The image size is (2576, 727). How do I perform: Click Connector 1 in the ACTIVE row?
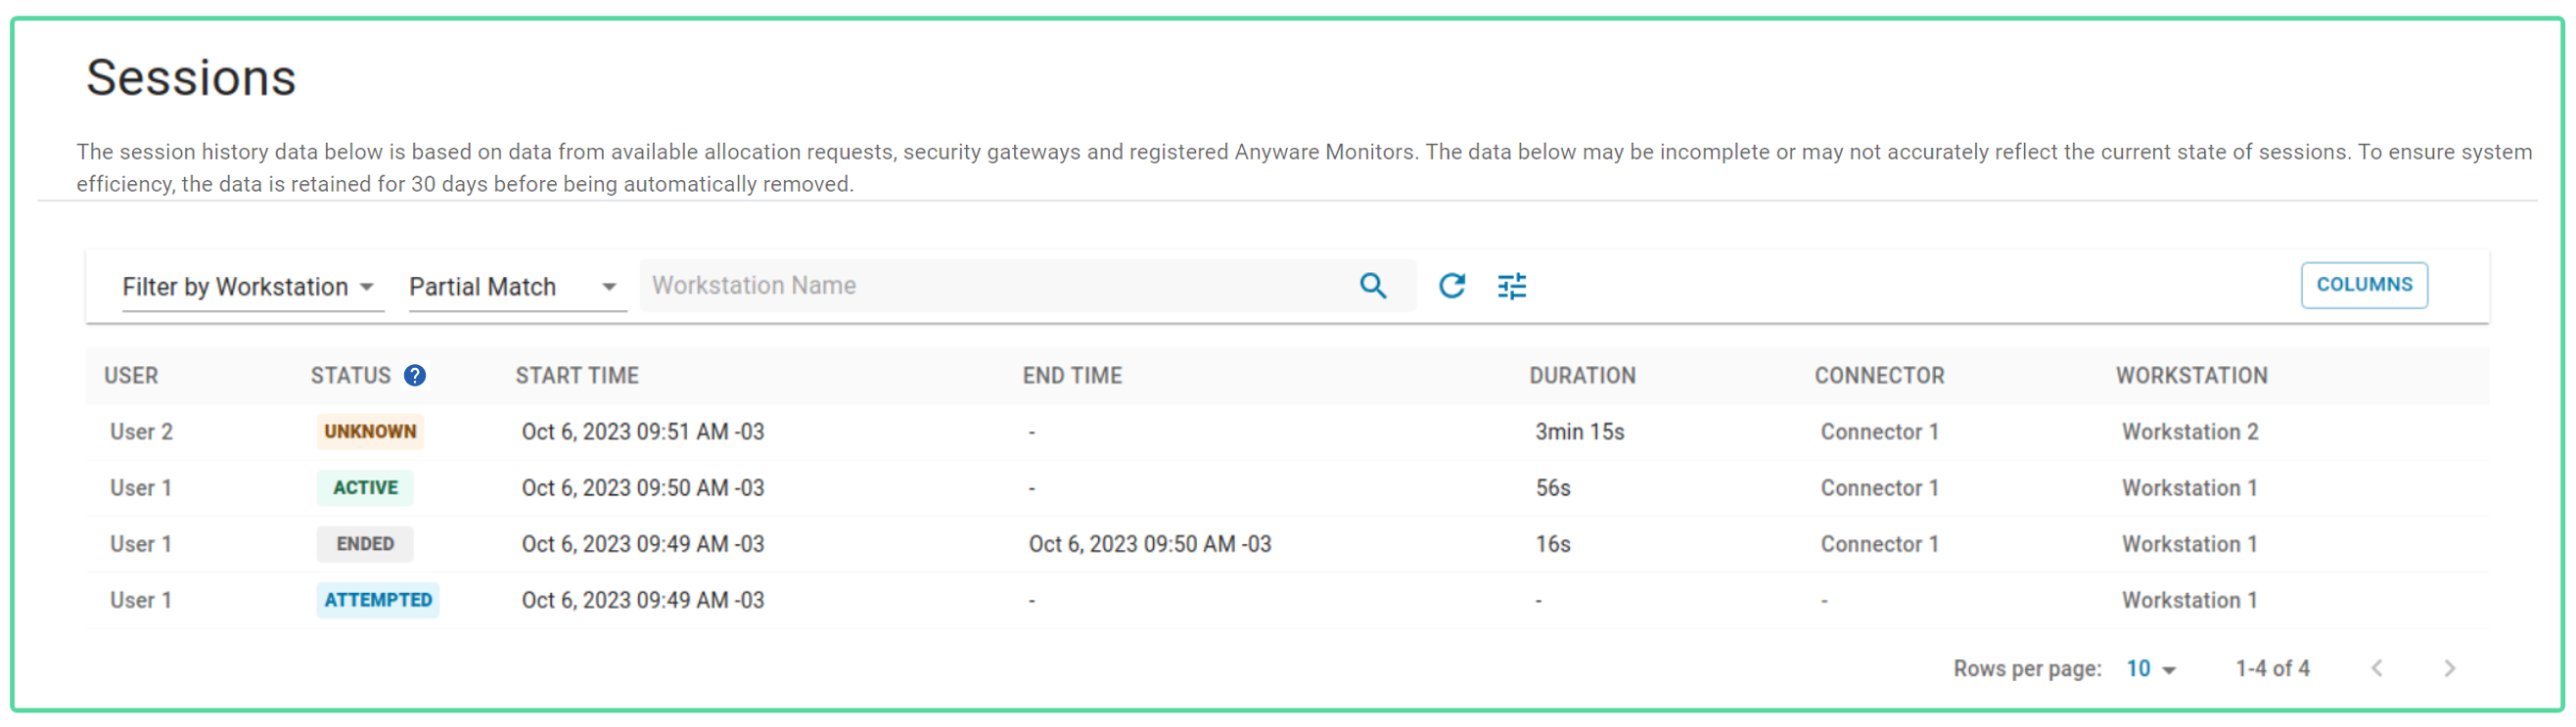click(x=1879, y=488)
